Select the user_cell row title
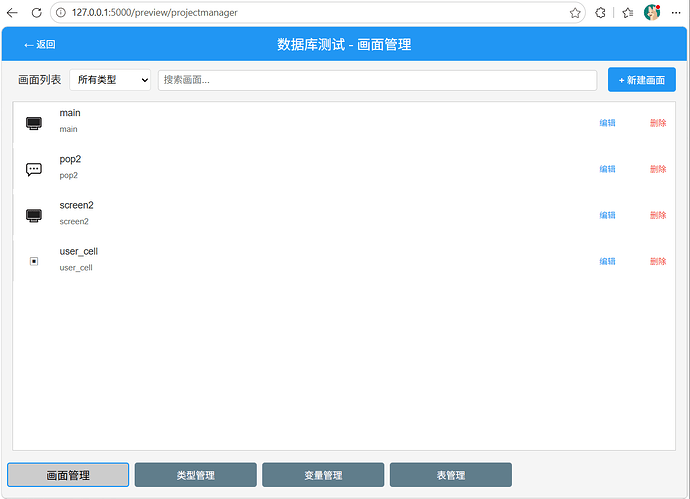The width and height of the screenshot is (690, 499). tap(79, 252)
